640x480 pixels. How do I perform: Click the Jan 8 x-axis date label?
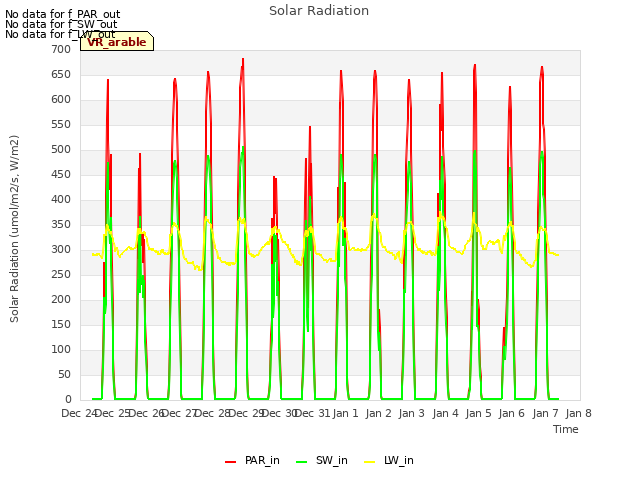(x=579, y=413)
